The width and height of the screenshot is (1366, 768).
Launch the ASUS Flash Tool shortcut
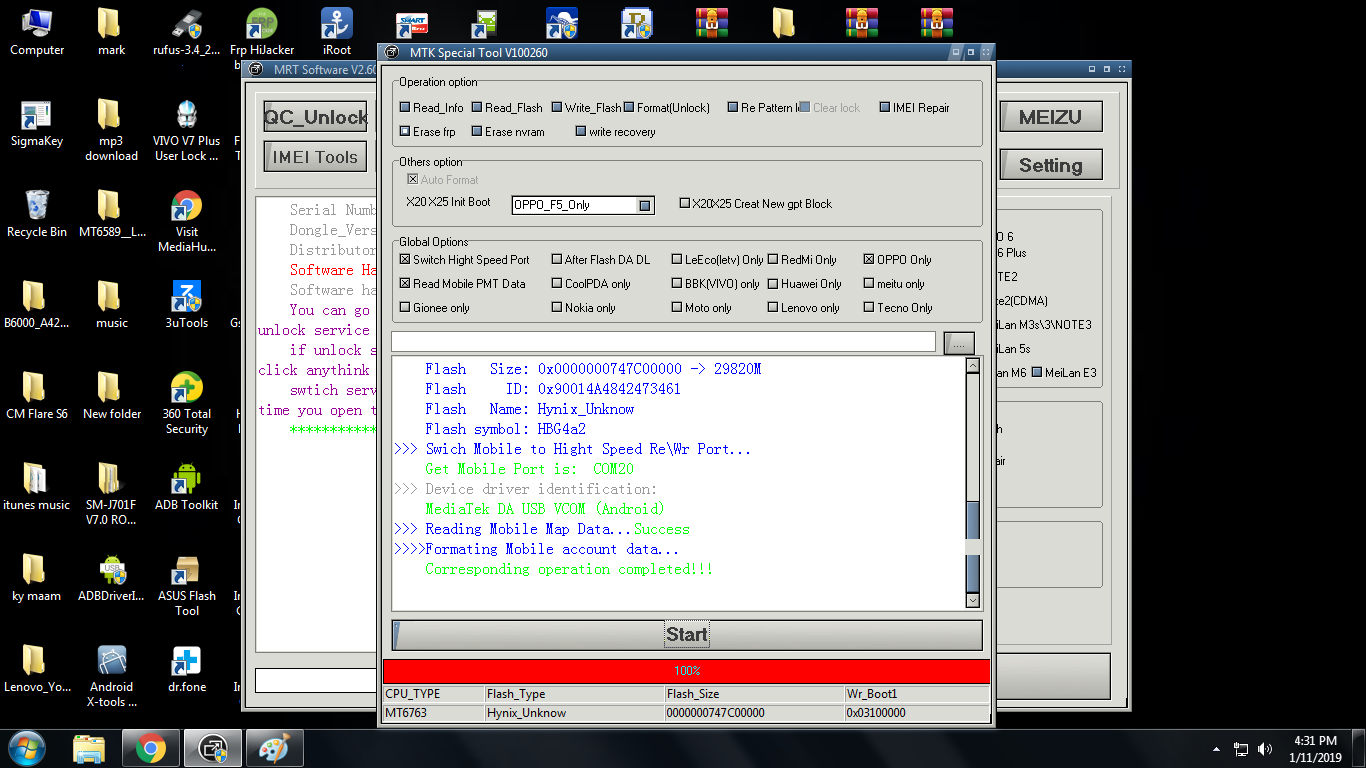(x=187, y=585)
